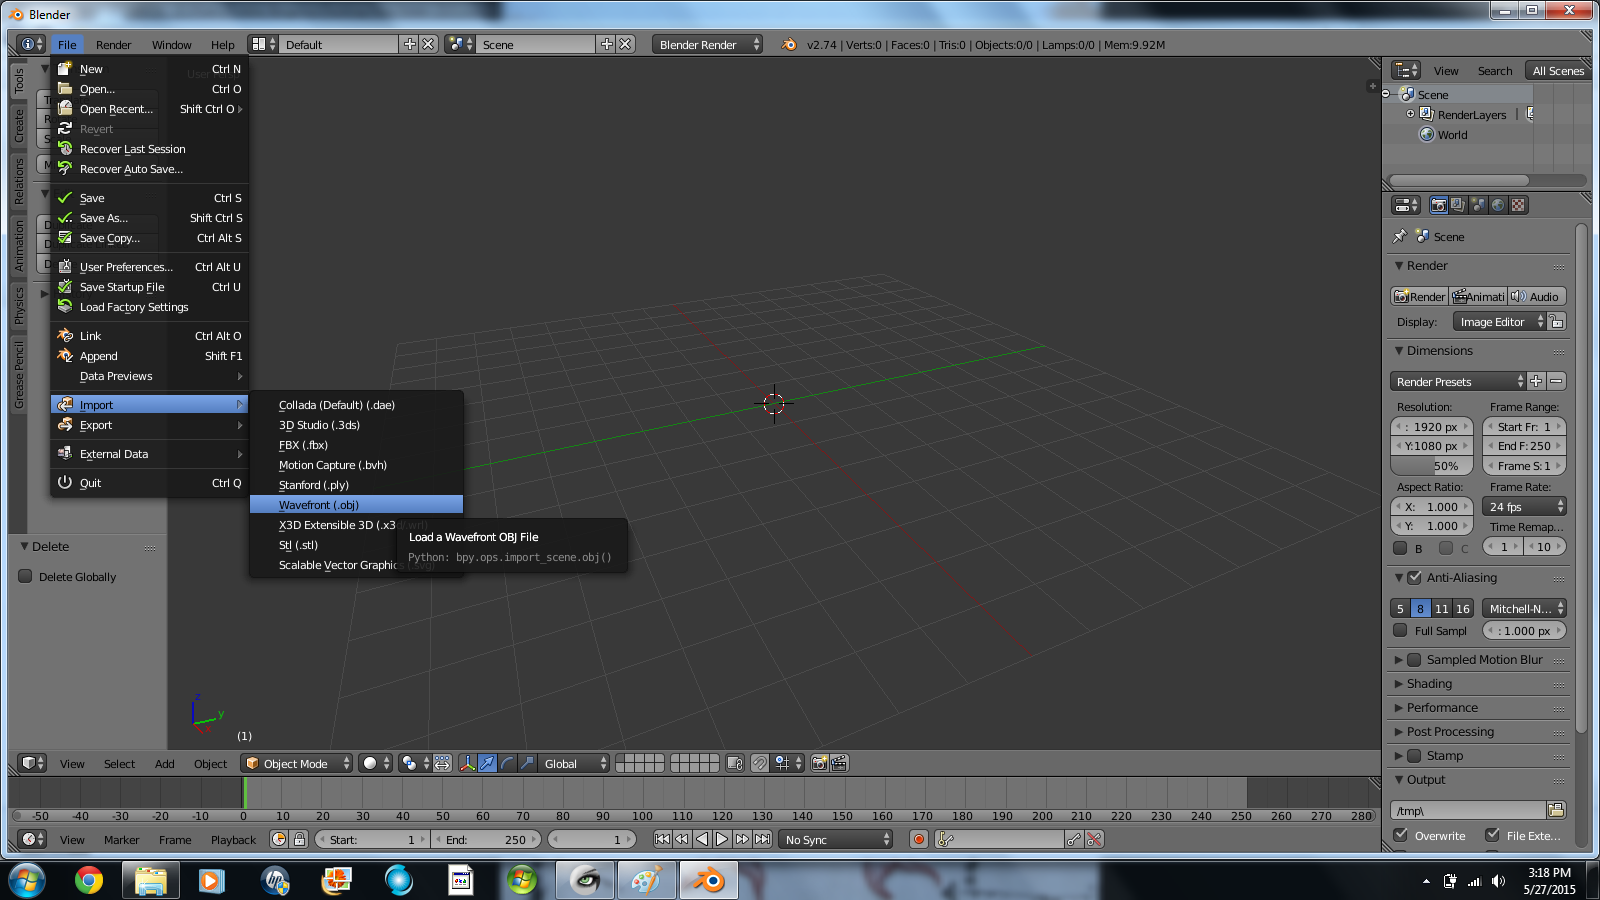Screen dimensions: 1600x900
Task: Open the Global transform orientation dropdown
Action: click(574, 763)
